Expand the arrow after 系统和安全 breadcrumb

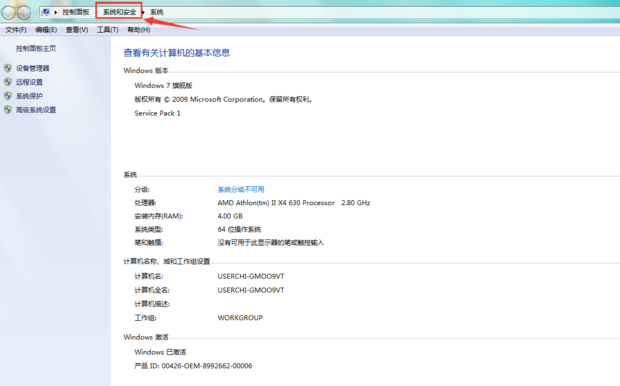tap(143, 12)
